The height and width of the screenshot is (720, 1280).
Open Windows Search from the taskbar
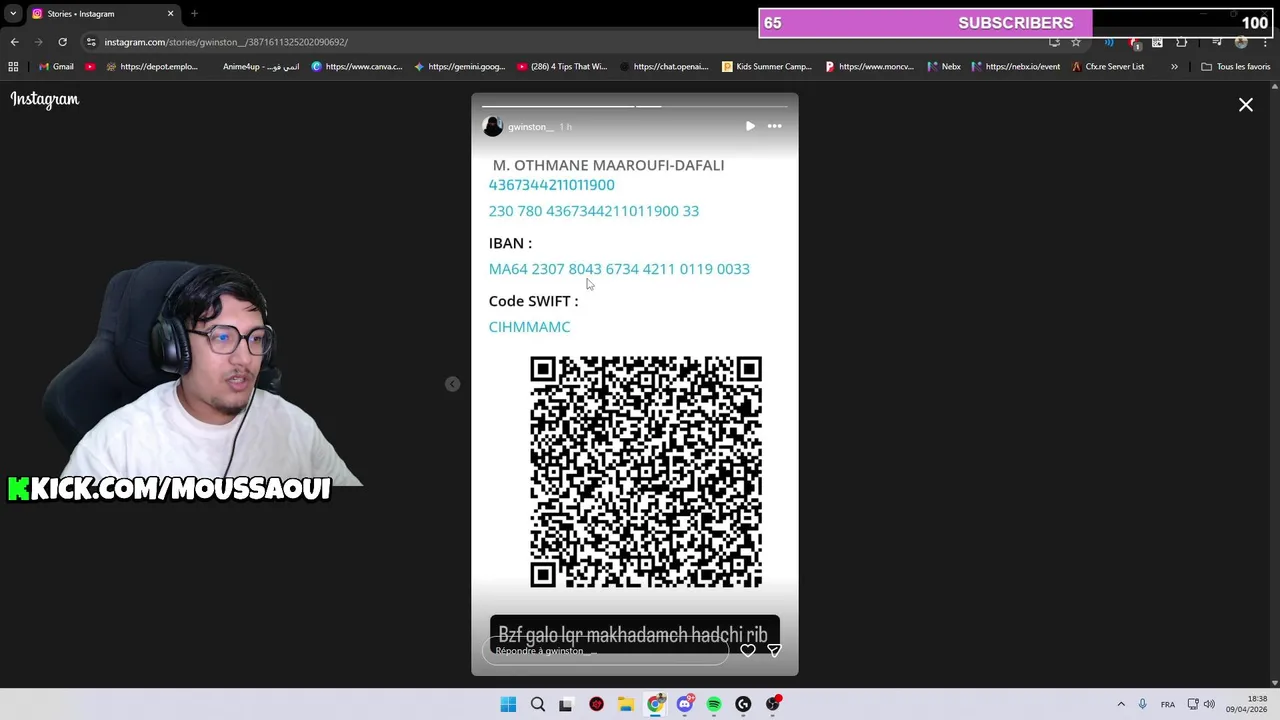(x=538, y=704)
